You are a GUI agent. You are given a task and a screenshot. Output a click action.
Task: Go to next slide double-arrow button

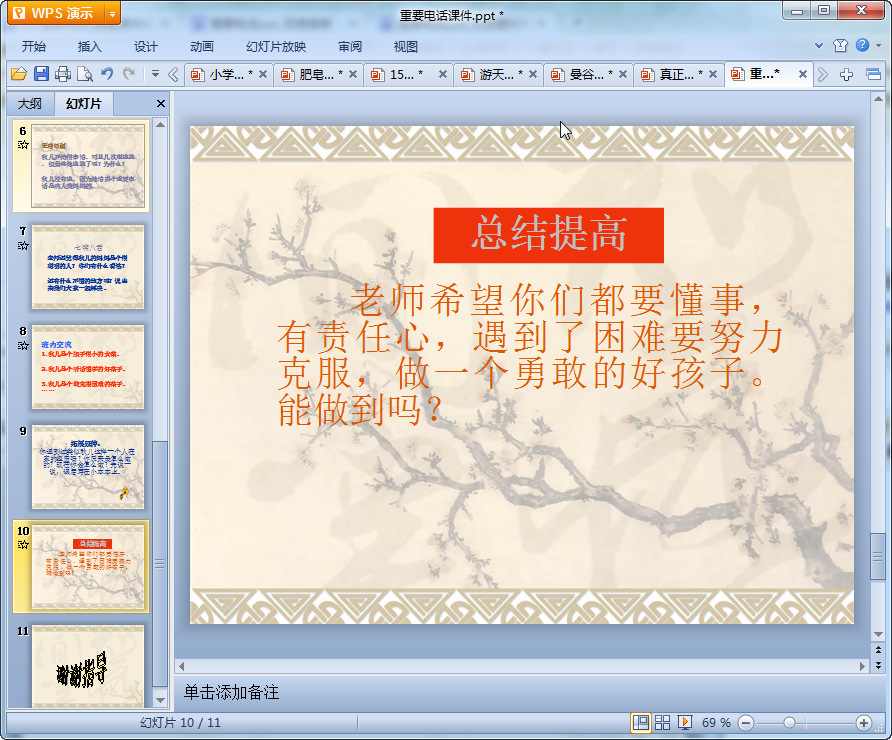click(x=878, y=664)
